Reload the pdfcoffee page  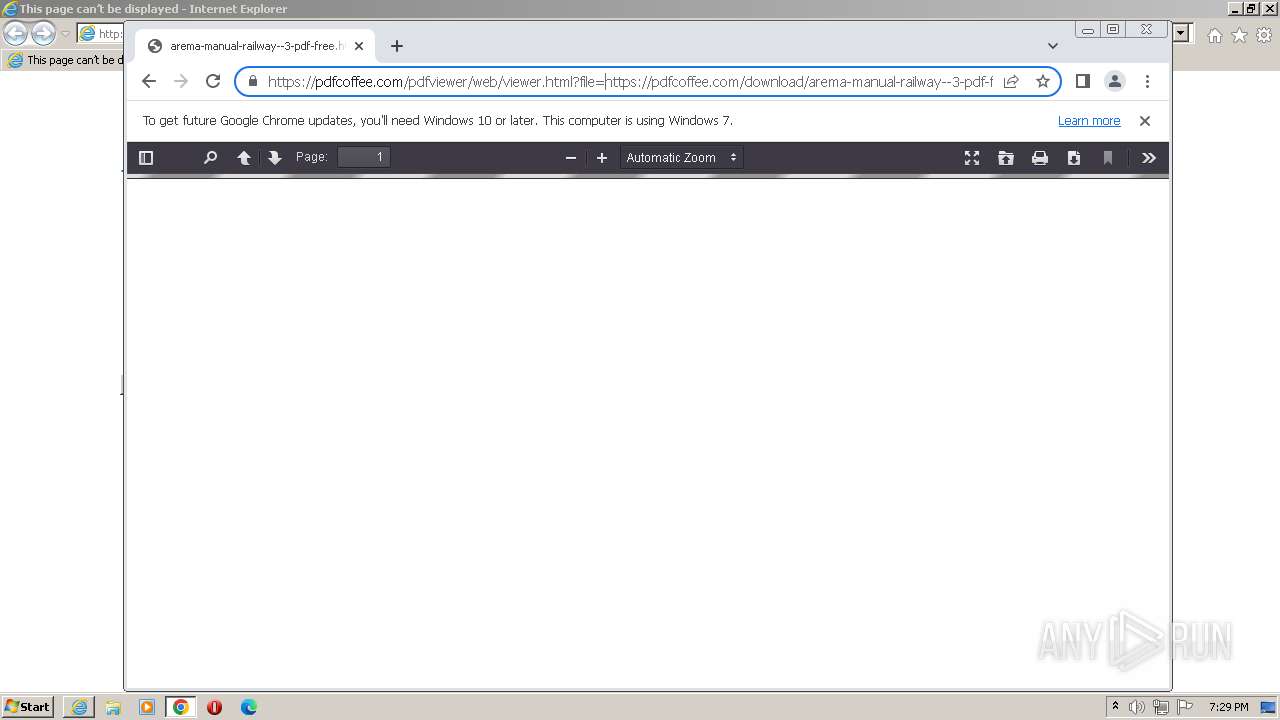pos(213,82)
